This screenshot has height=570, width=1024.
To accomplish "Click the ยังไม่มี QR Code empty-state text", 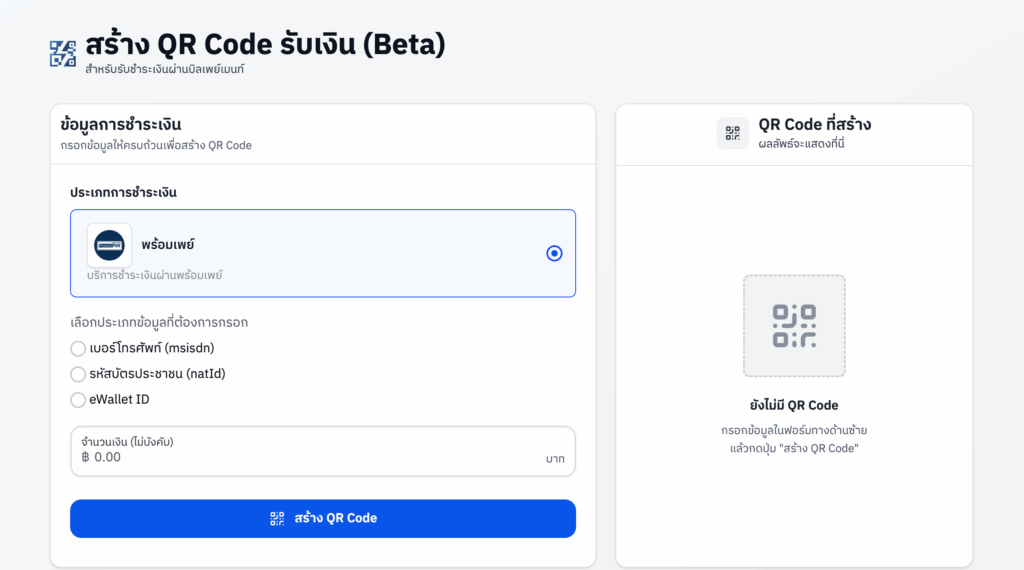I will [794, 405].
